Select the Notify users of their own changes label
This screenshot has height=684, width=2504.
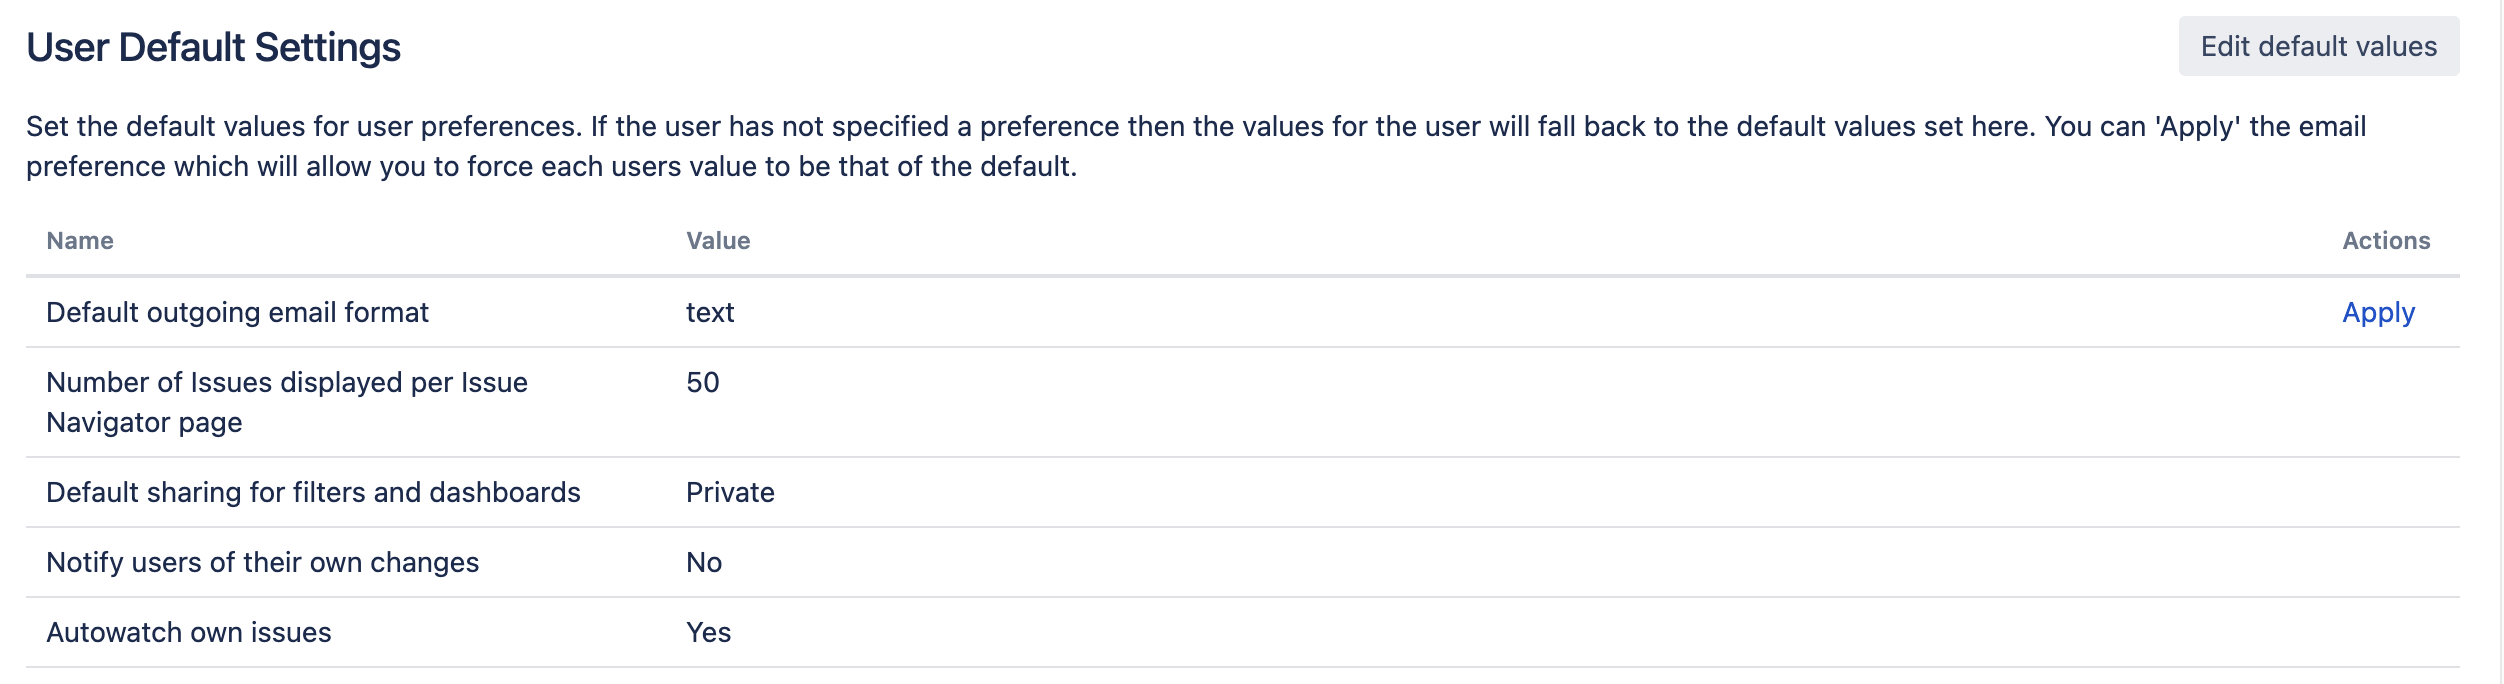pyautogui.click(x=262, y=563)
